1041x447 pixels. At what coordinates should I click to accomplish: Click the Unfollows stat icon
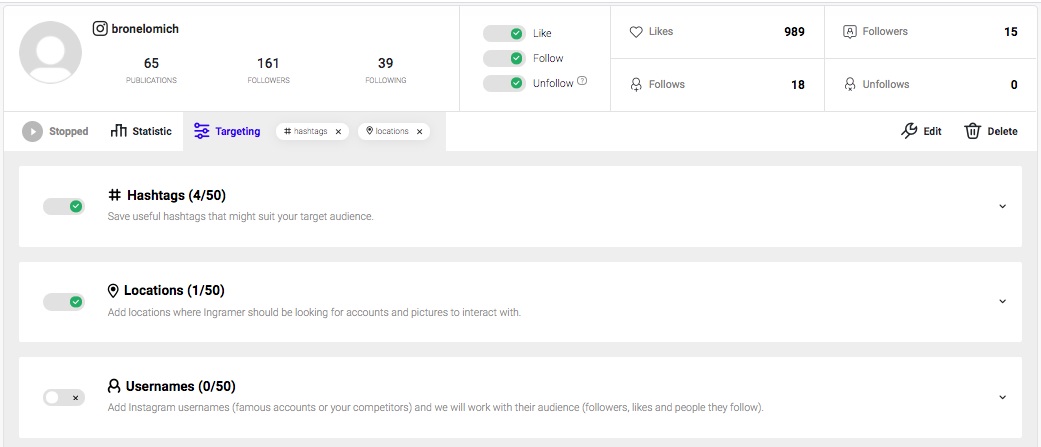click(x=850, y=84)
